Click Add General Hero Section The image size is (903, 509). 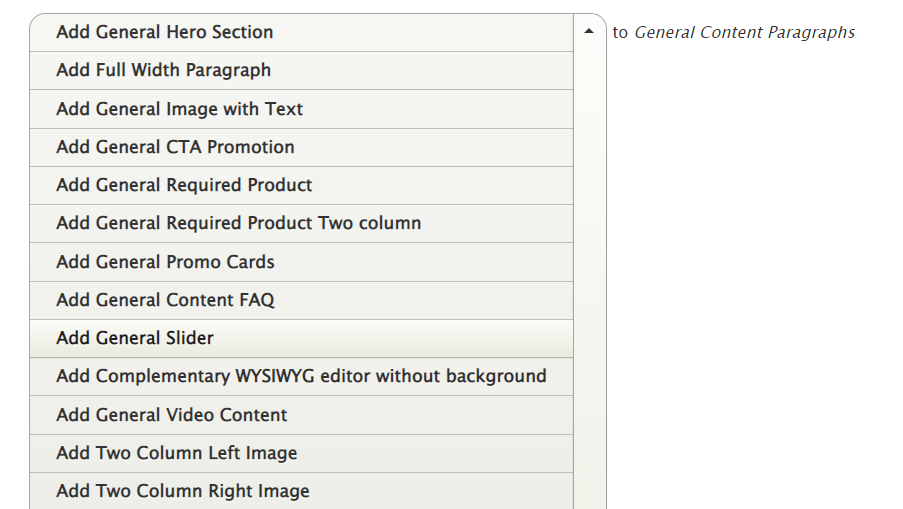pyautogui.click(x=165, y=32)
